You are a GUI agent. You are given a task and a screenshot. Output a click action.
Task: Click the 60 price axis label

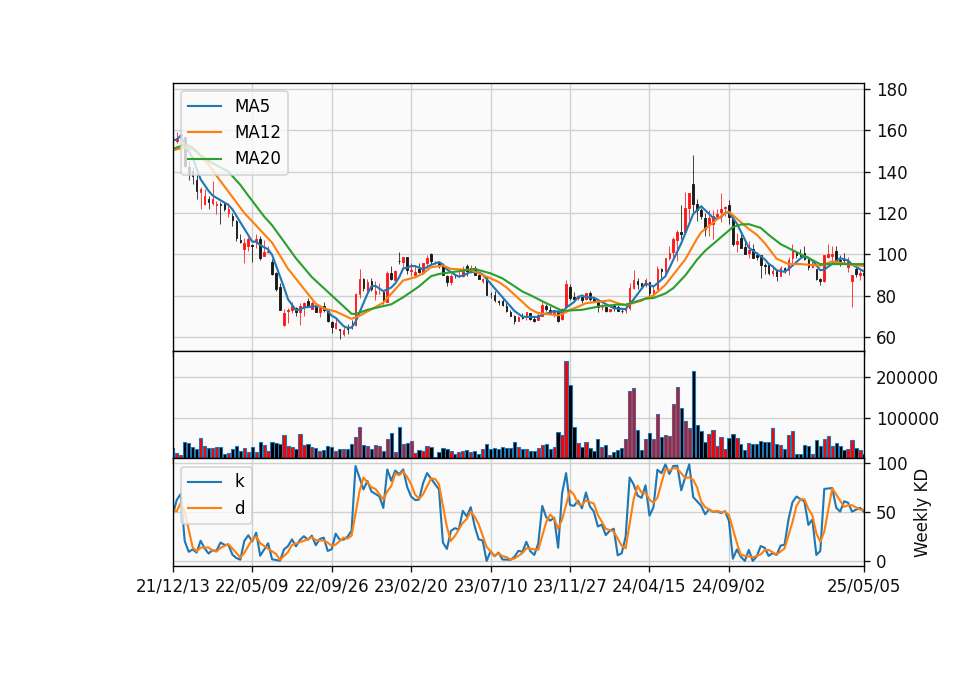click(887, 338)
